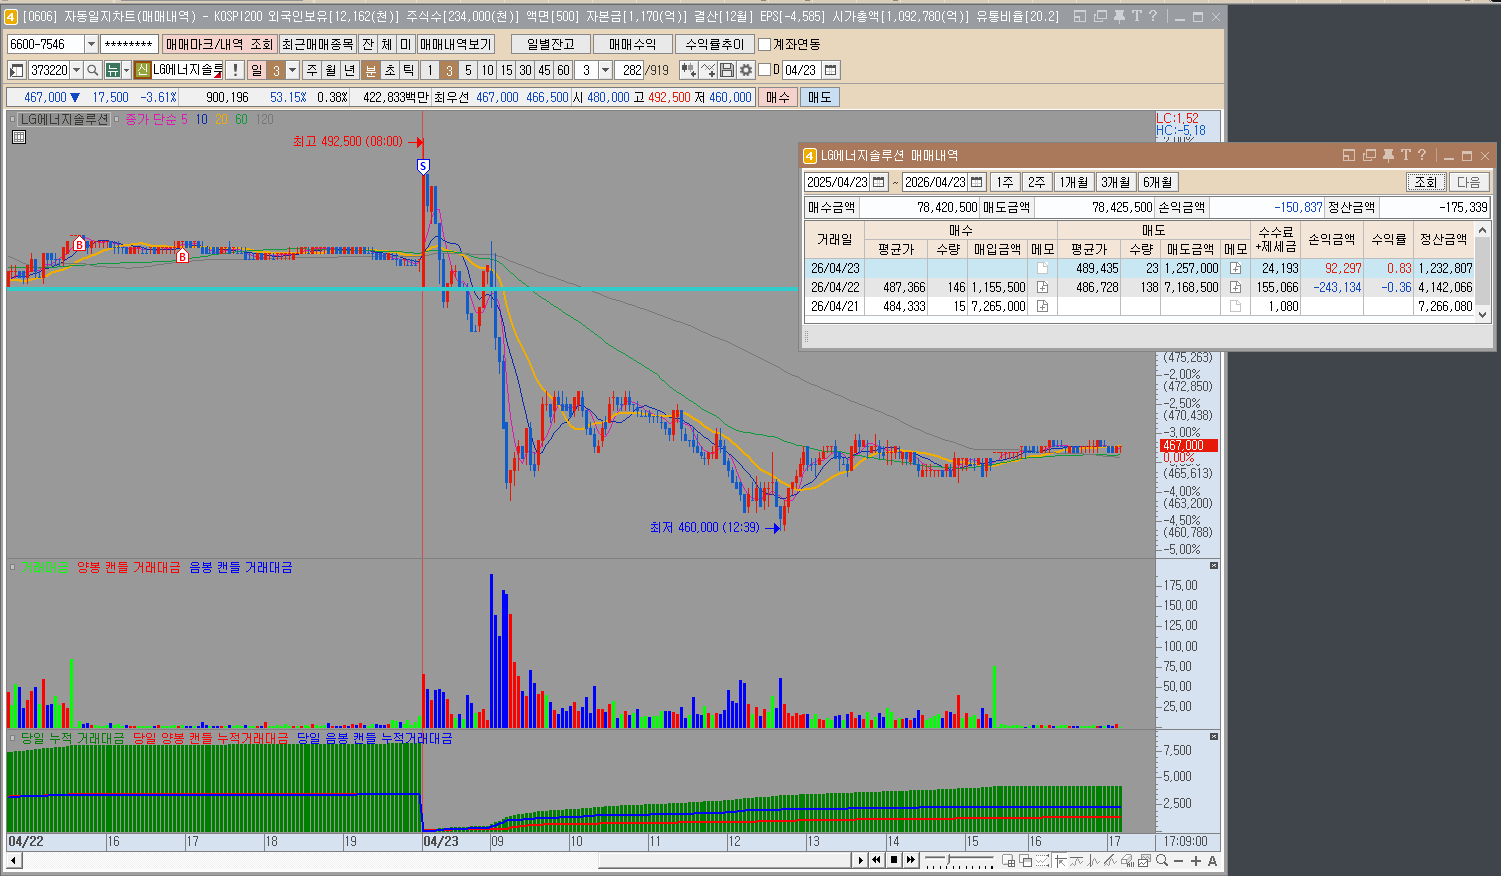Click the candlestick indicator add icon

pyautogui.click(x=688, y=70)
